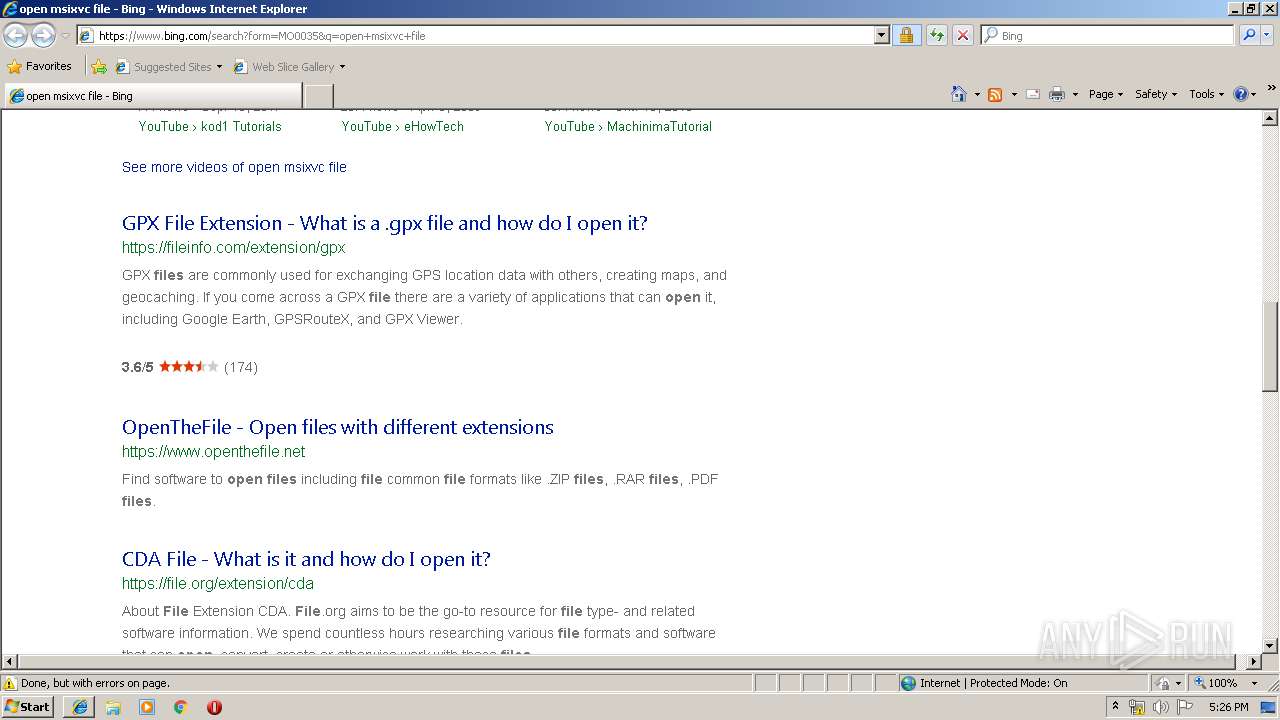Click the red Opera taskbar icon
Viewport: 1280px width, 720px height.
coord(214,707)
